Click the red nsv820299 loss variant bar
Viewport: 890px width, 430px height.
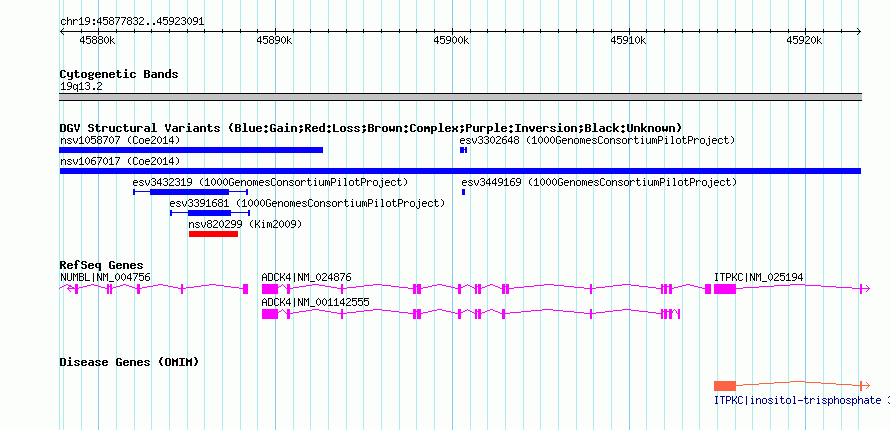[x=213, y=234]
